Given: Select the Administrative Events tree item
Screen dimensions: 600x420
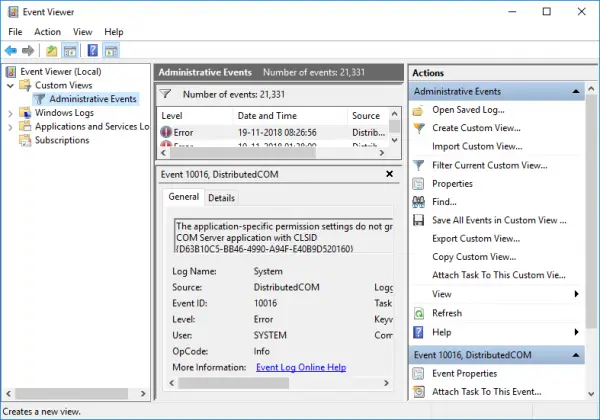Looking at the screenshot, I should [x=93, y=99].
